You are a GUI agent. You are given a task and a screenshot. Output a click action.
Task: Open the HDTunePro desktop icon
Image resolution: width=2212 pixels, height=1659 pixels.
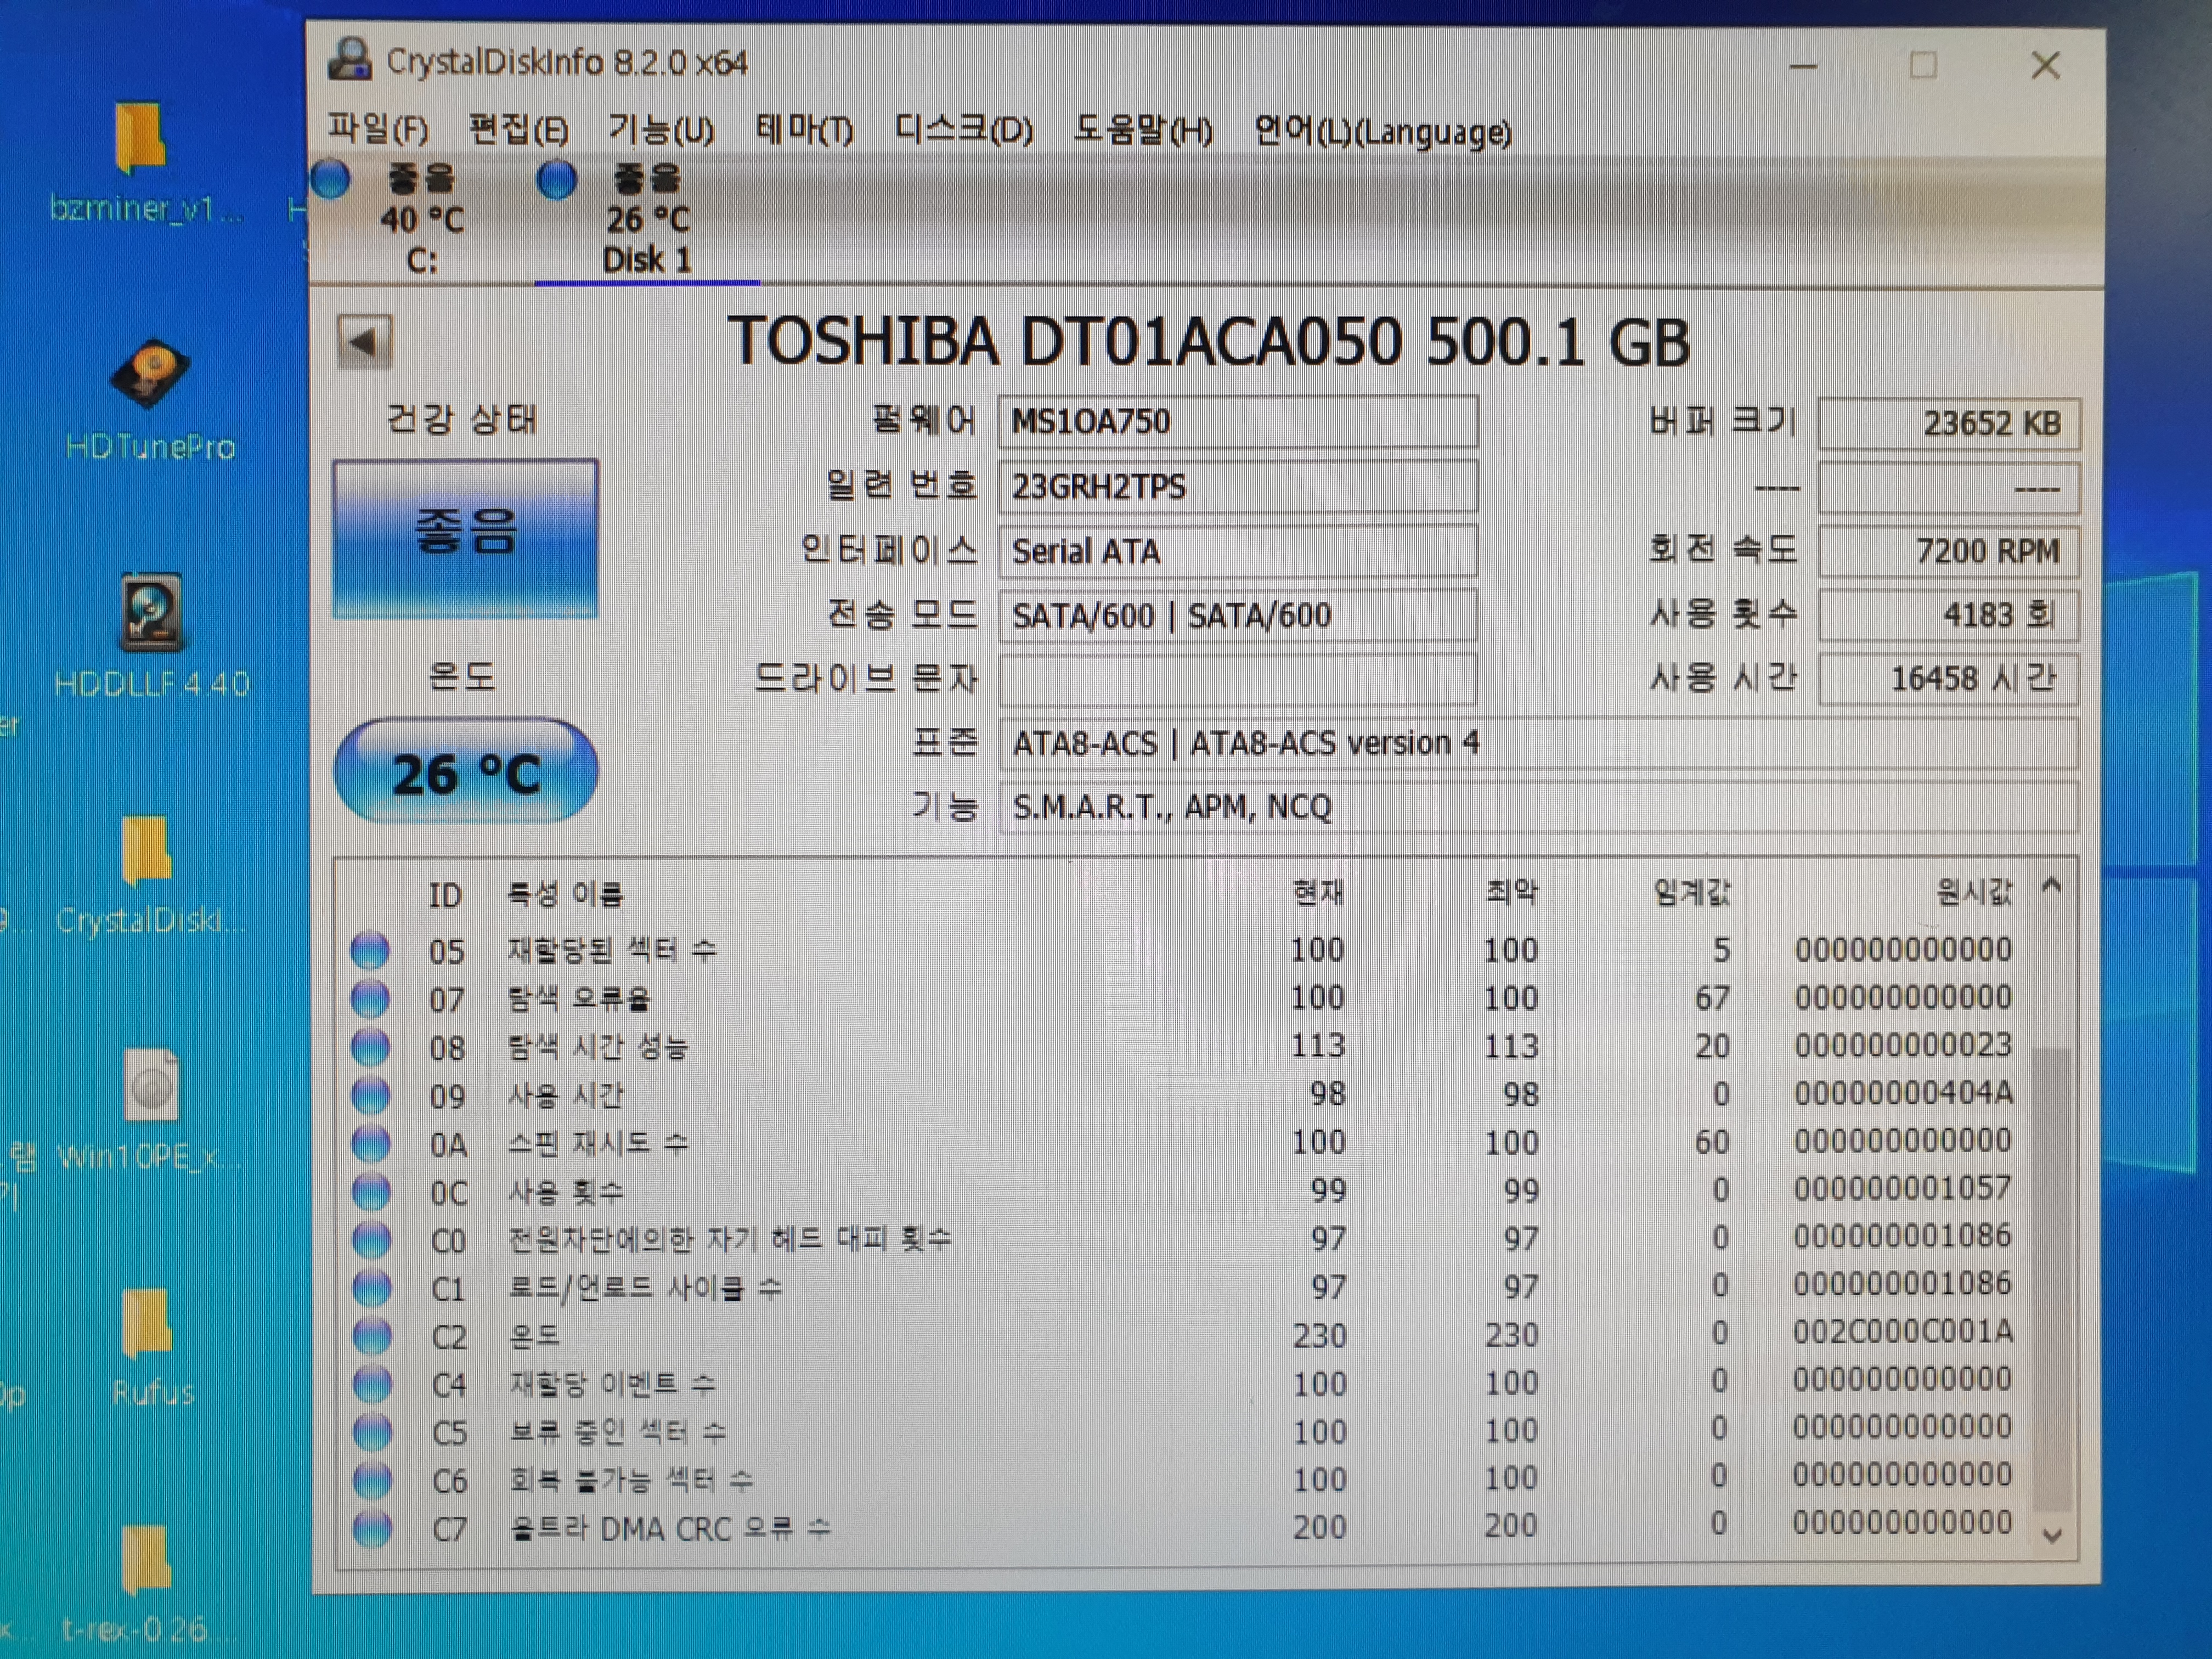[150, 400]
